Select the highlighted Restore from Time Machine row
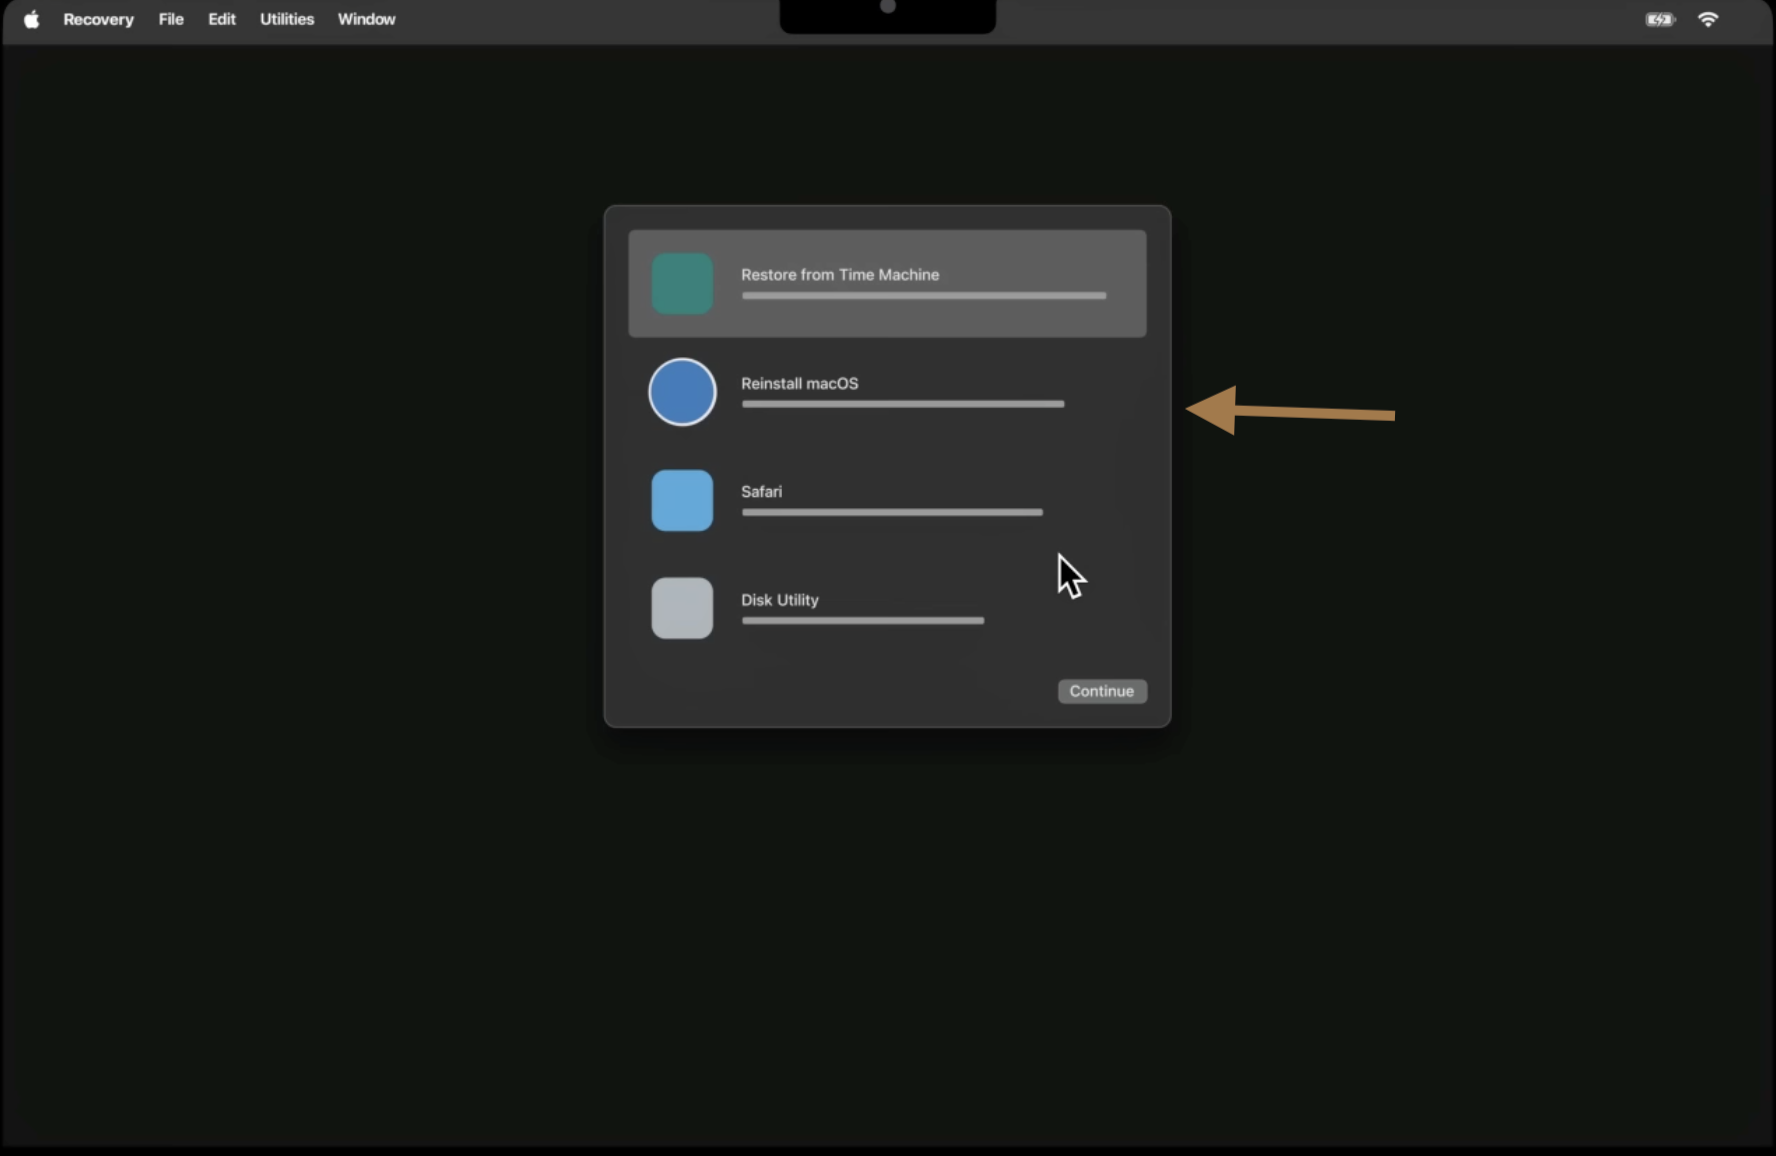Viewport: 1776px width, 1156px height. 886,282
